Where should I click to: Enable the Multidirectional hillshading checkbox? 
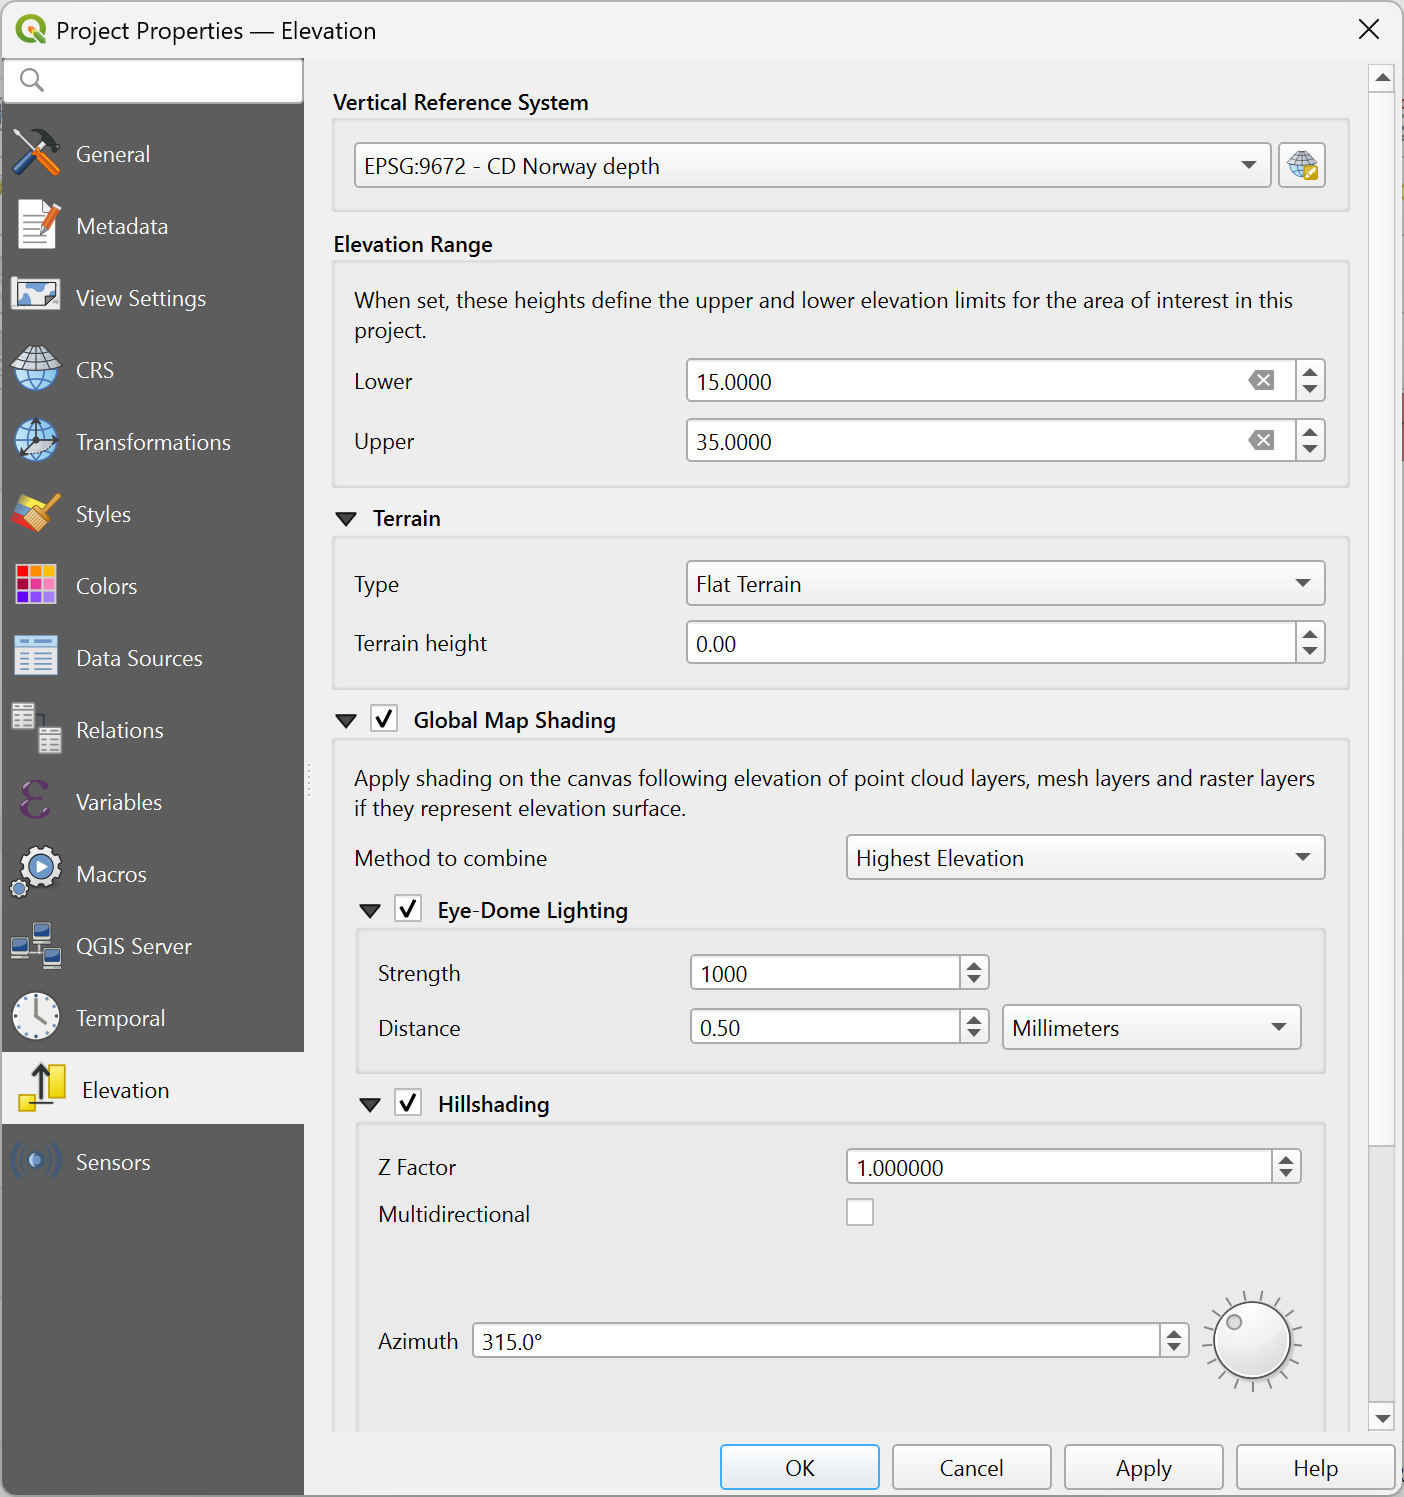[x=859, y=1212]
